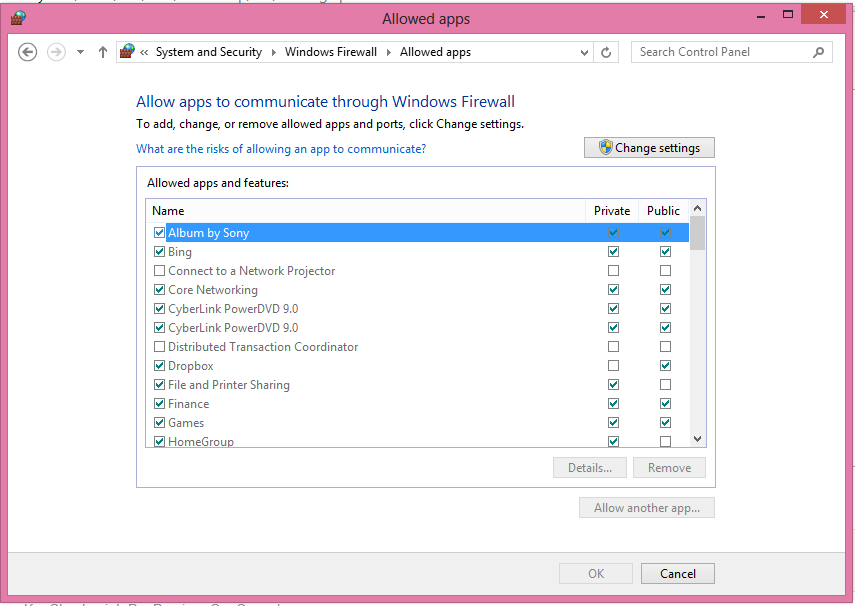Click the firewall icon in title bar

19,19
